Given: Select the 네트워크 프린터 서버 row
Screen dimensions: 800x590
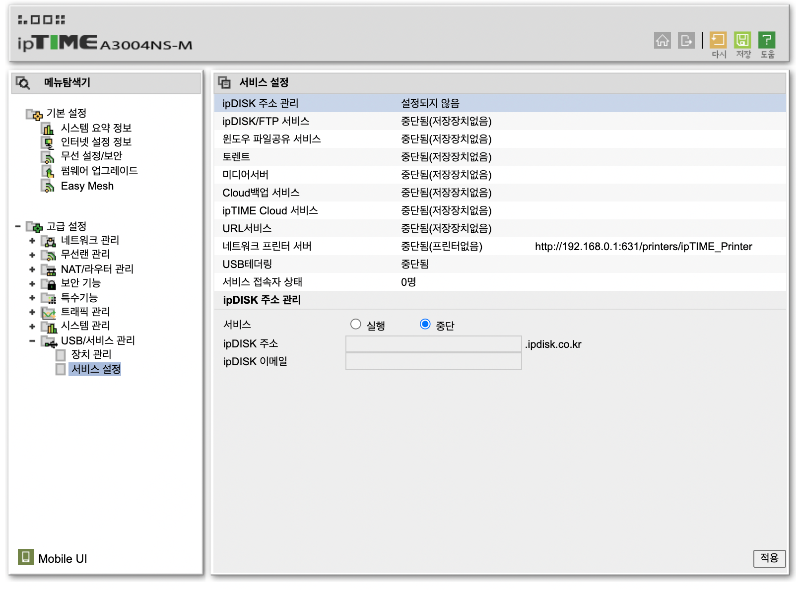Looking at the screenshot, I should (x=500, y=247).
